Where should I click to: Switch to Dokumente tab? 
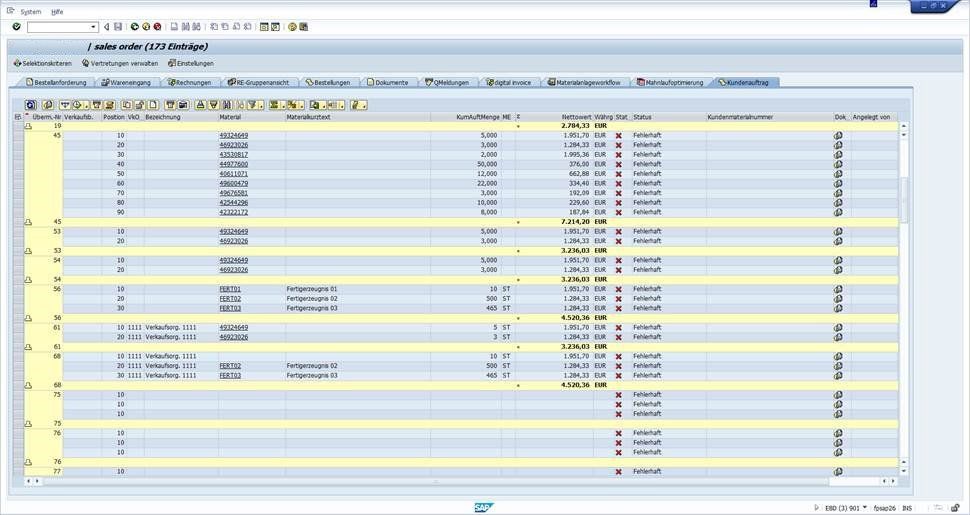point(388,82)
